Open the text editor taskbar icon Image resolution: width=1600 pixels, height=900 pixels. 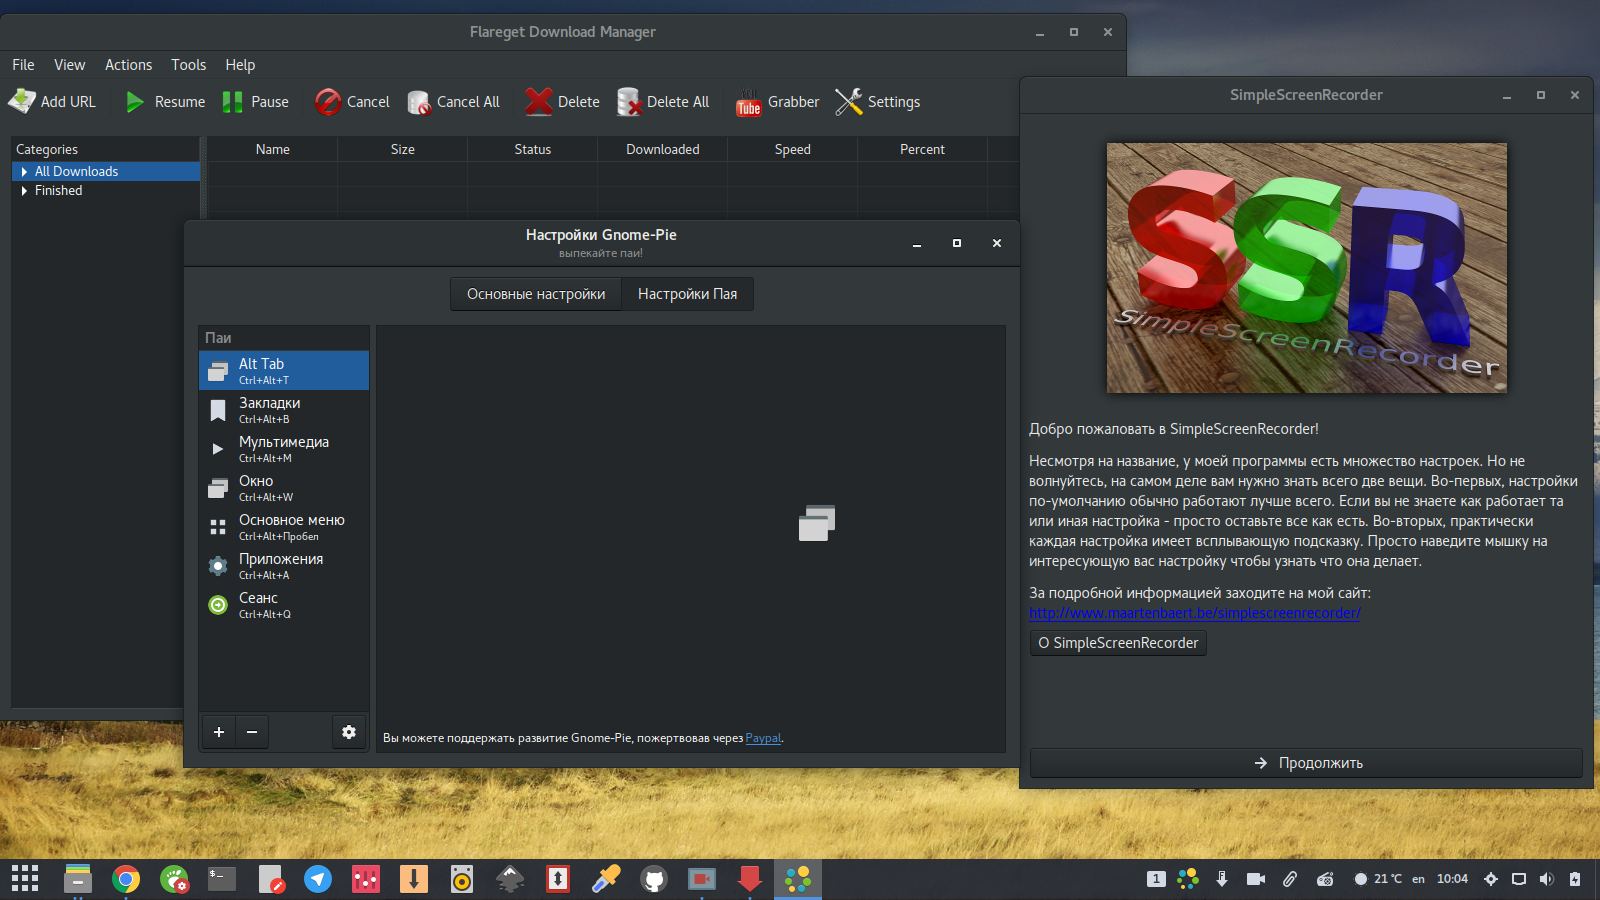270,879
